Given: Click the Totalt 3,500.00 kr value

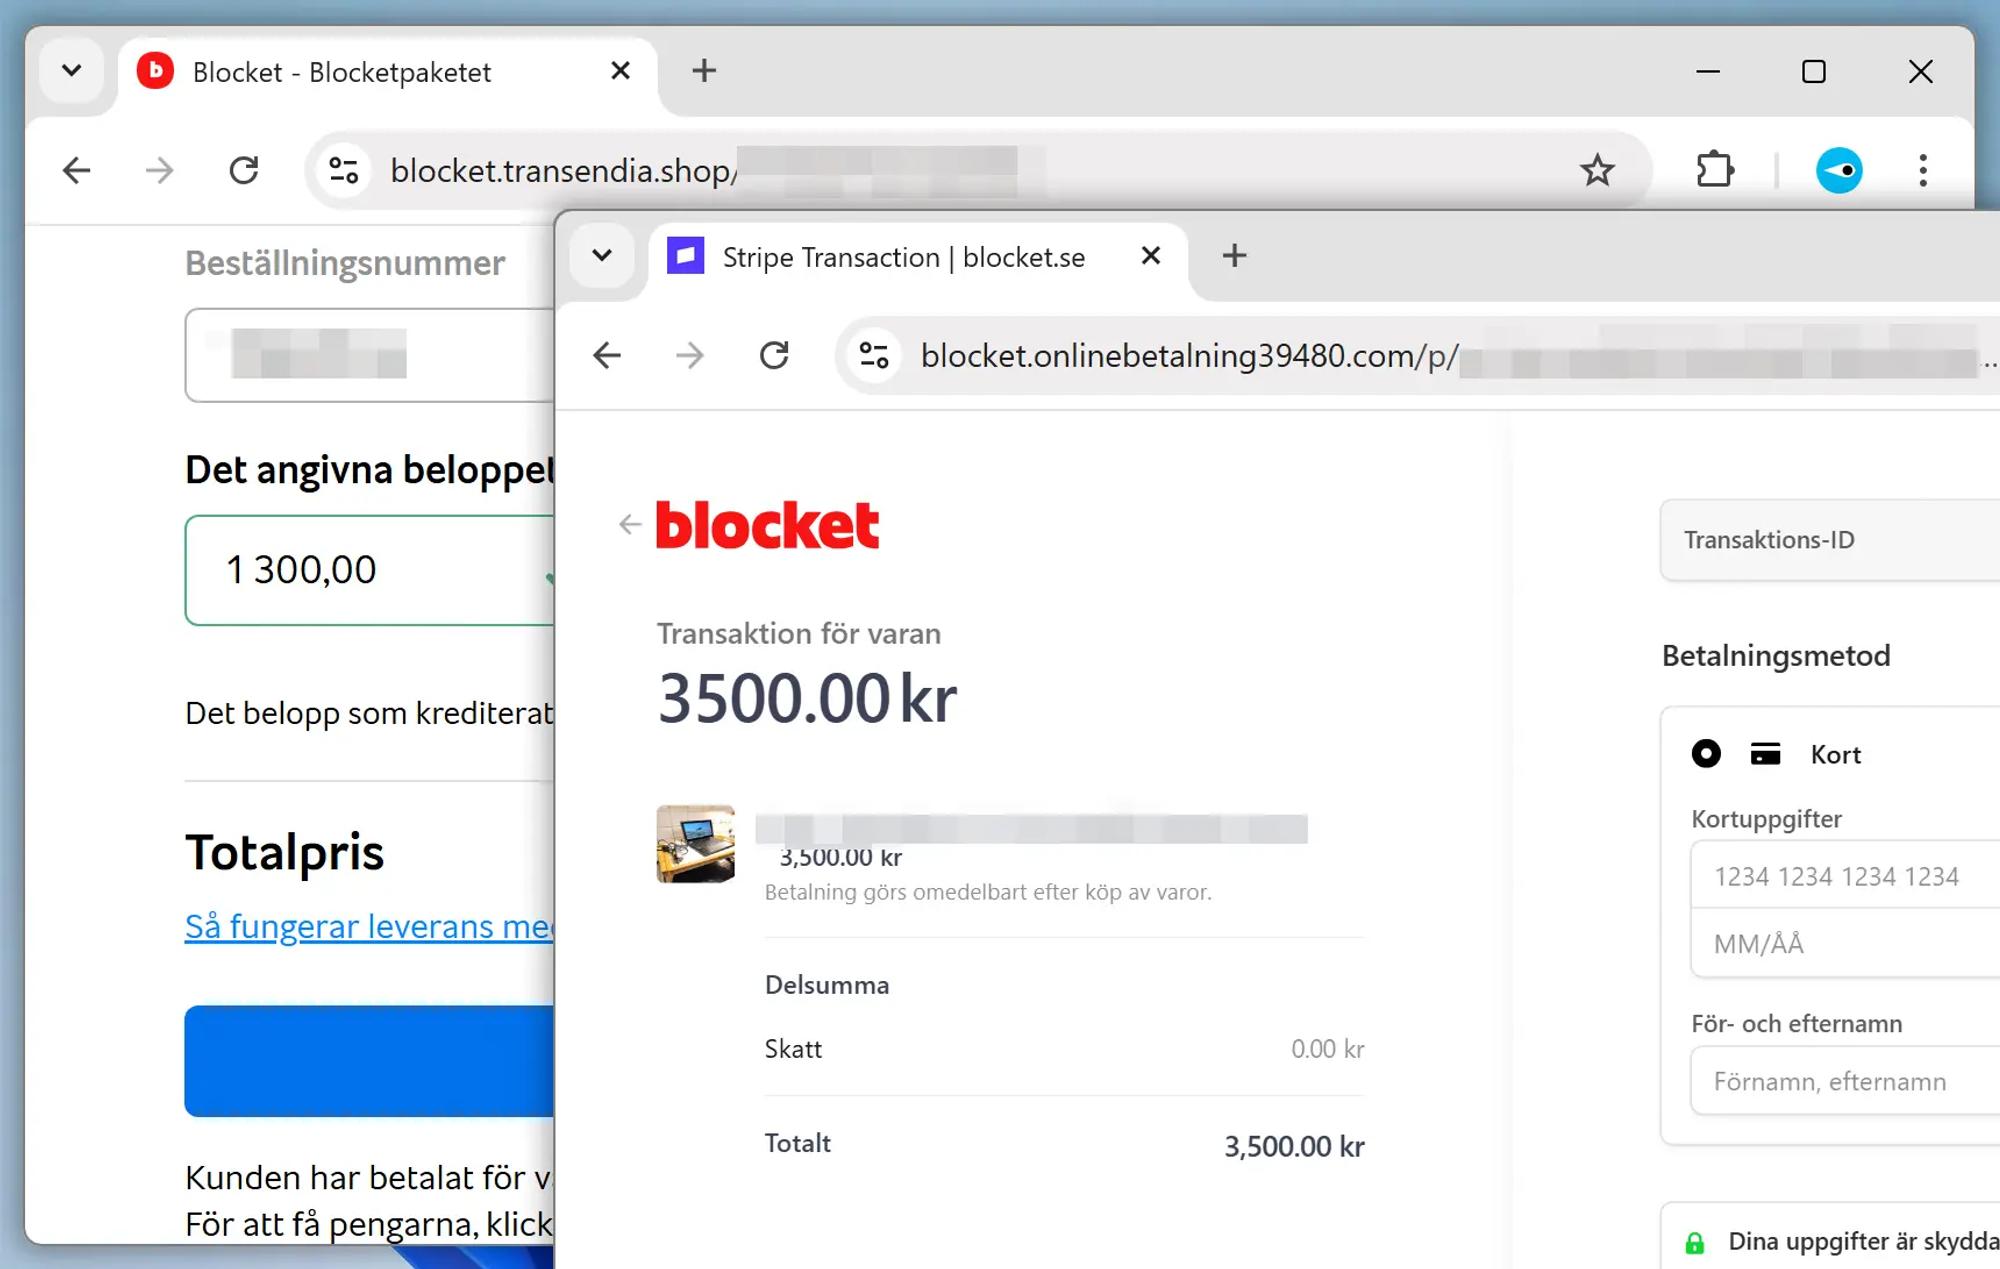Looking at the screenshot, I should pyautogui.click(x=1294, y=1146).
